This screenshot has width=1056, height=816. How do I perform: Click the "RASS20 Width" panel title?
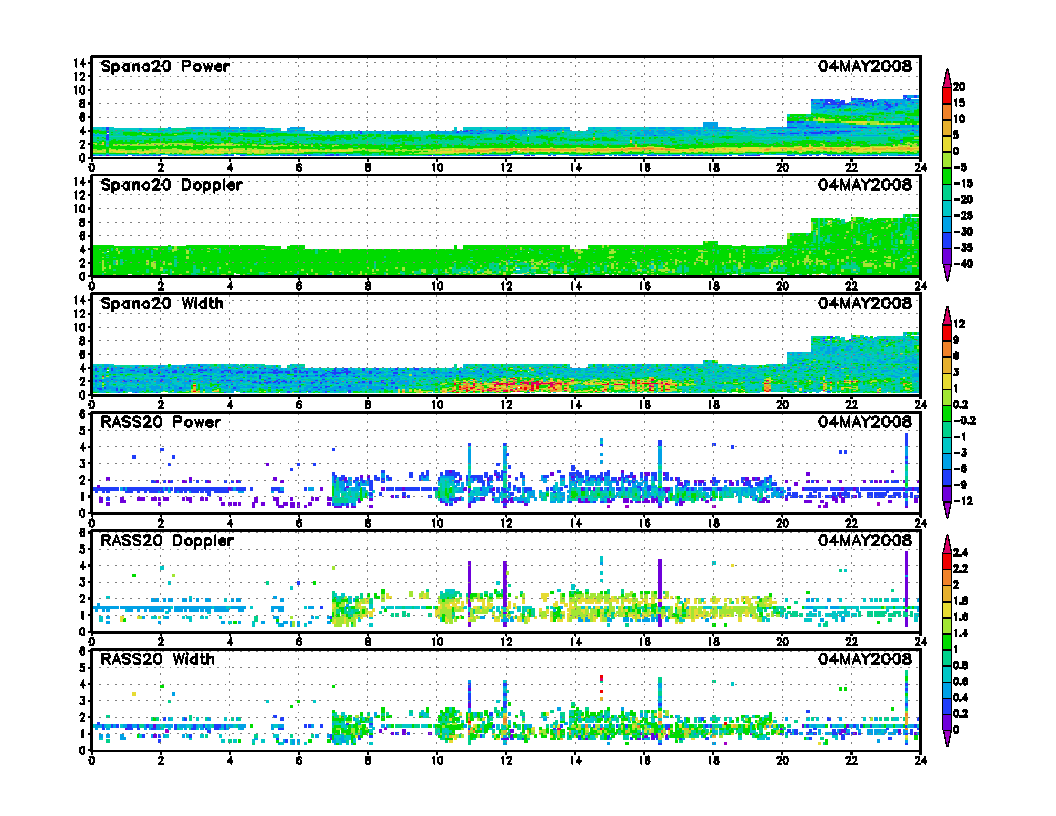click(x=157, y=659)
